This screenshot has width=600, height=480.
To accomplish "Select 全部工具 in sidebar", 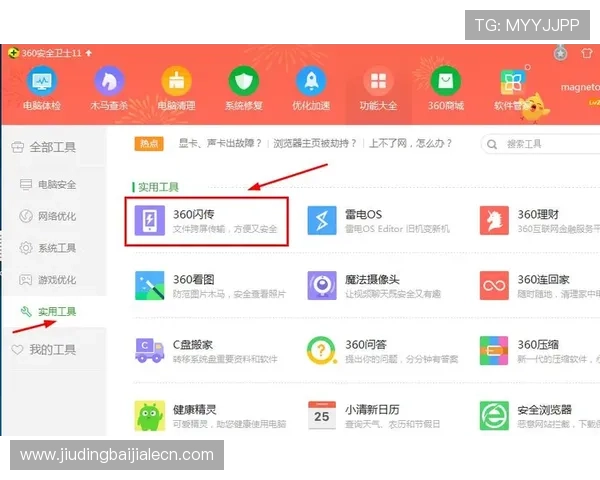I will click(x=43, y=147).
